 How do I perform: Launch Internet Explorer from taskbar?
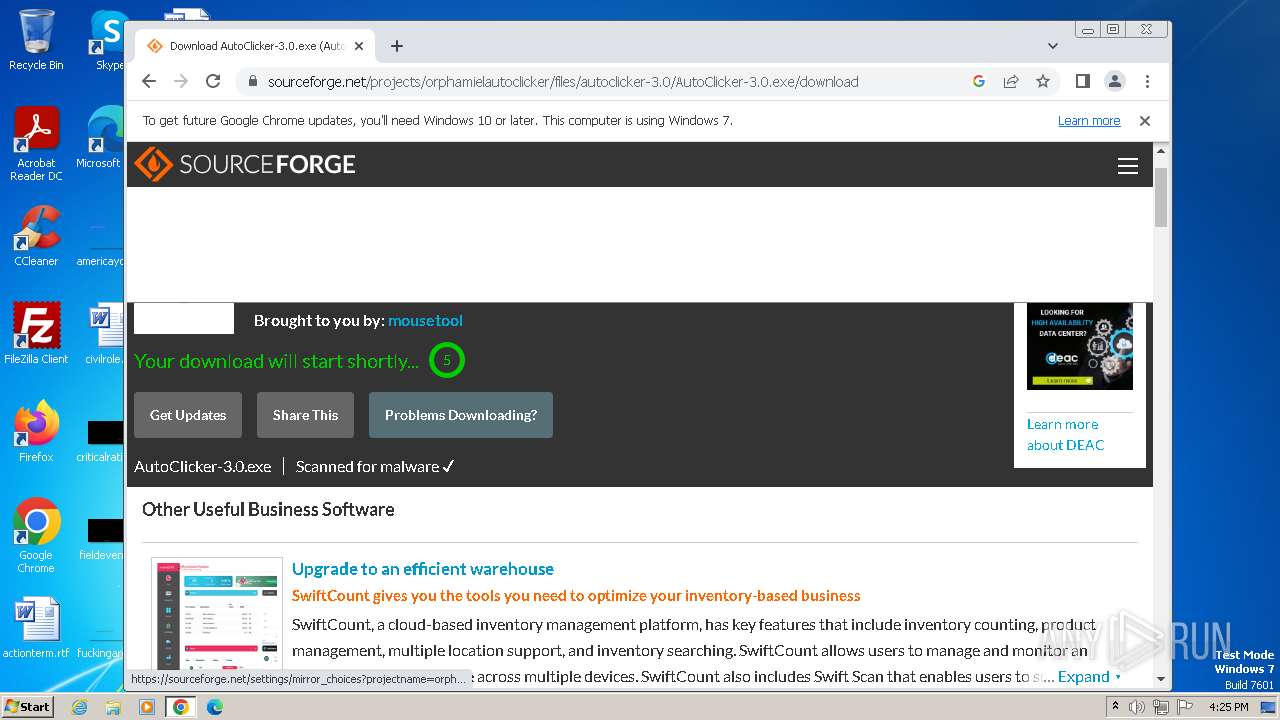click(79, 707)
